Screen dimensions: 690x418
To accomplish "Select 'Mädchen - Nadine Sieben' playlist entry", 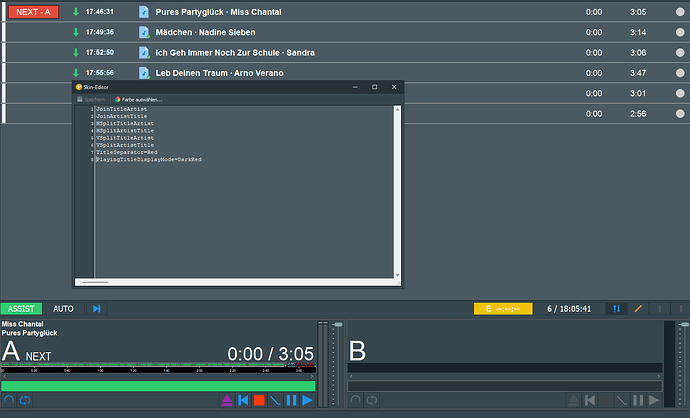I will coord(204,32).
